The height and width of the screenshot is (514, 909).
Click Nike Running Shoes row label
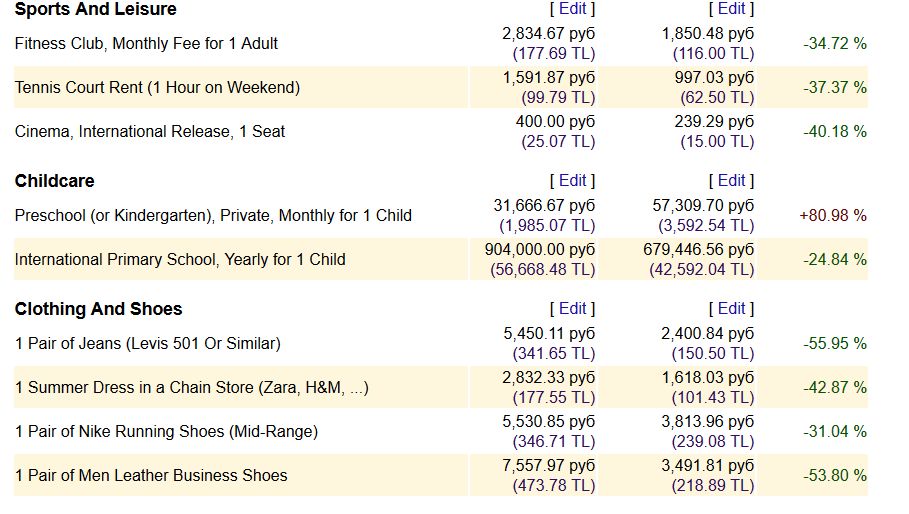(166, 432)
